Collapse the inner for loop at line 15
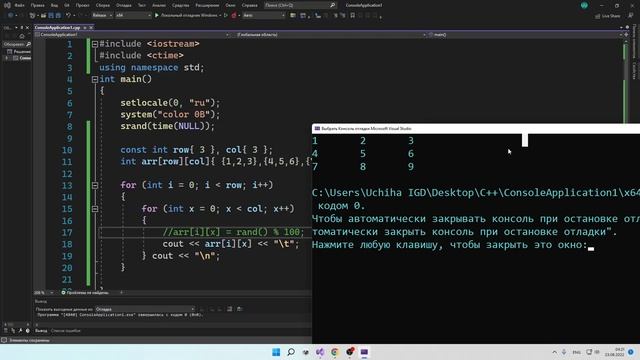 click(x=95, y=209)
